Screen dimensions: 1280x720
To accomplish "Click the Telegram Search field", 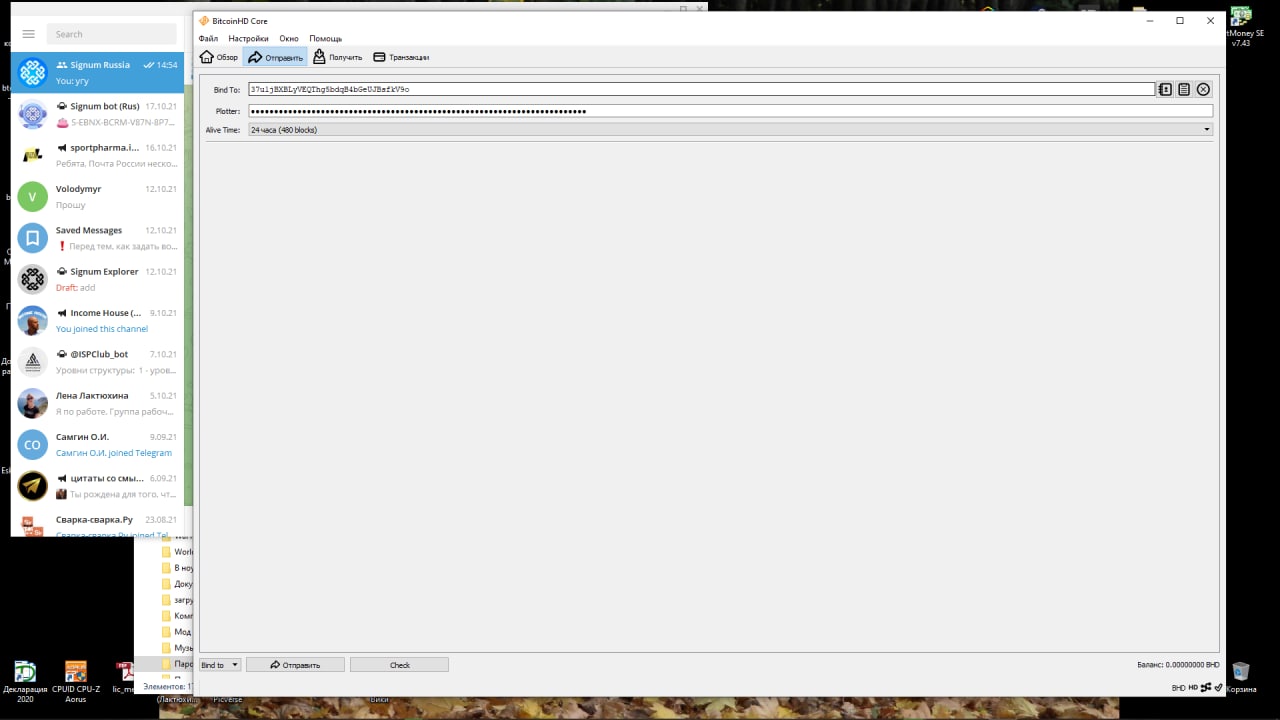I will point(112,34).
